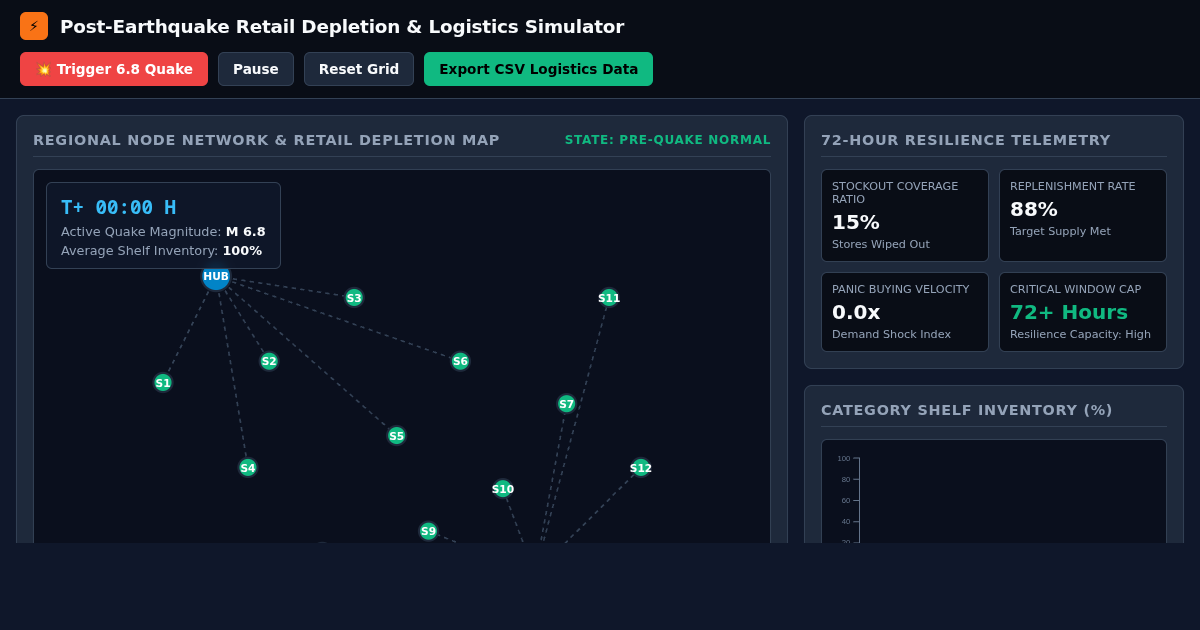Click the Replenishment Rate 88% card

pyautogui.click(x=1083, y=215)
